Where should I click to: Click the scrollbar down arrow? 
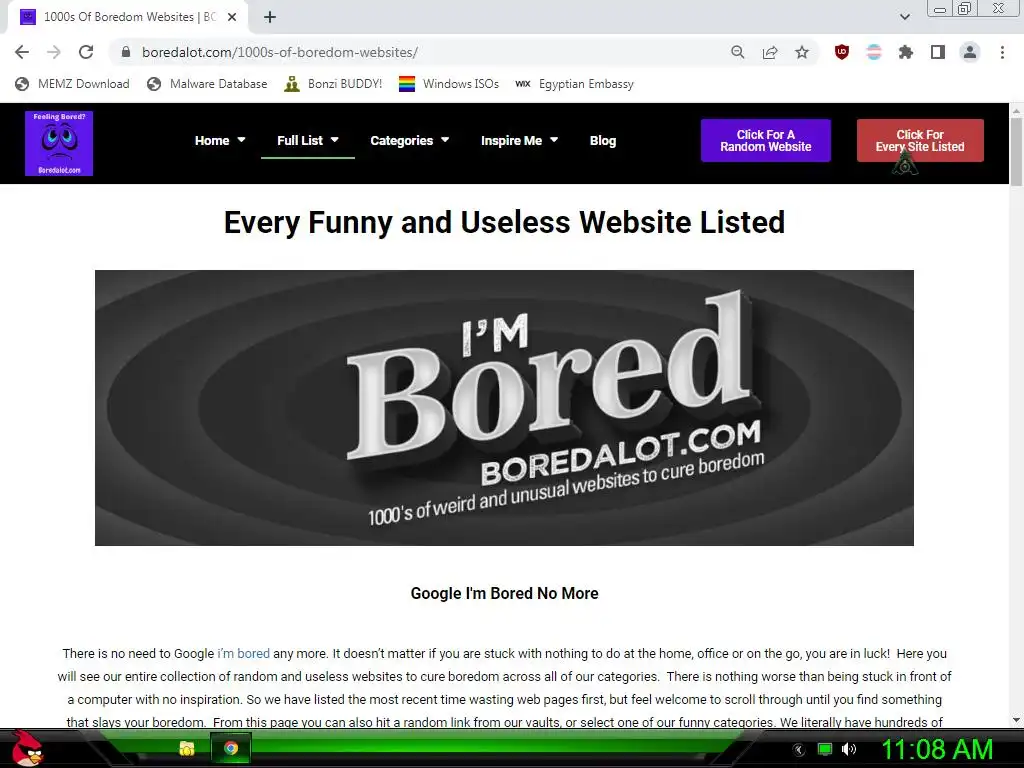[x=1016, y=720]
